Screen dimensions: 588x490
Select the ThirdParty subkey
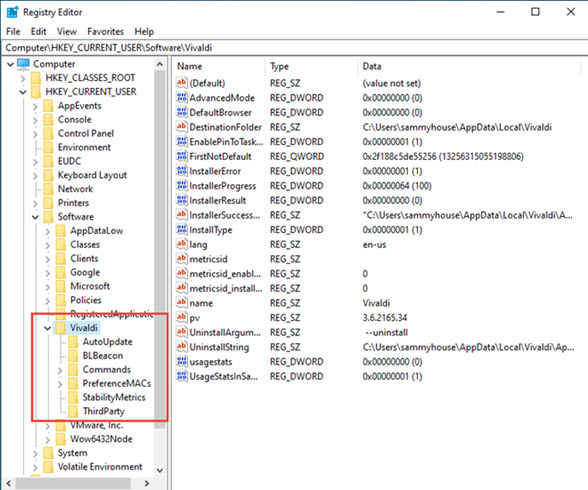[x=104, y=411]
